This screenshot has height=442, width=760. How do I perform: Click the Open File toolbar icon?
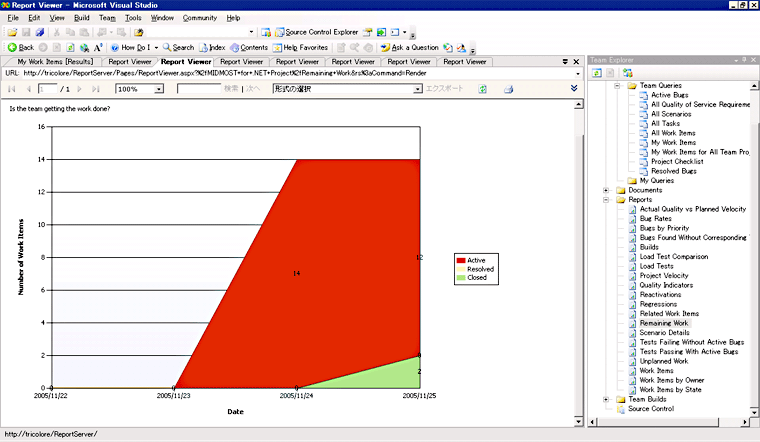[x=12, y=32]
